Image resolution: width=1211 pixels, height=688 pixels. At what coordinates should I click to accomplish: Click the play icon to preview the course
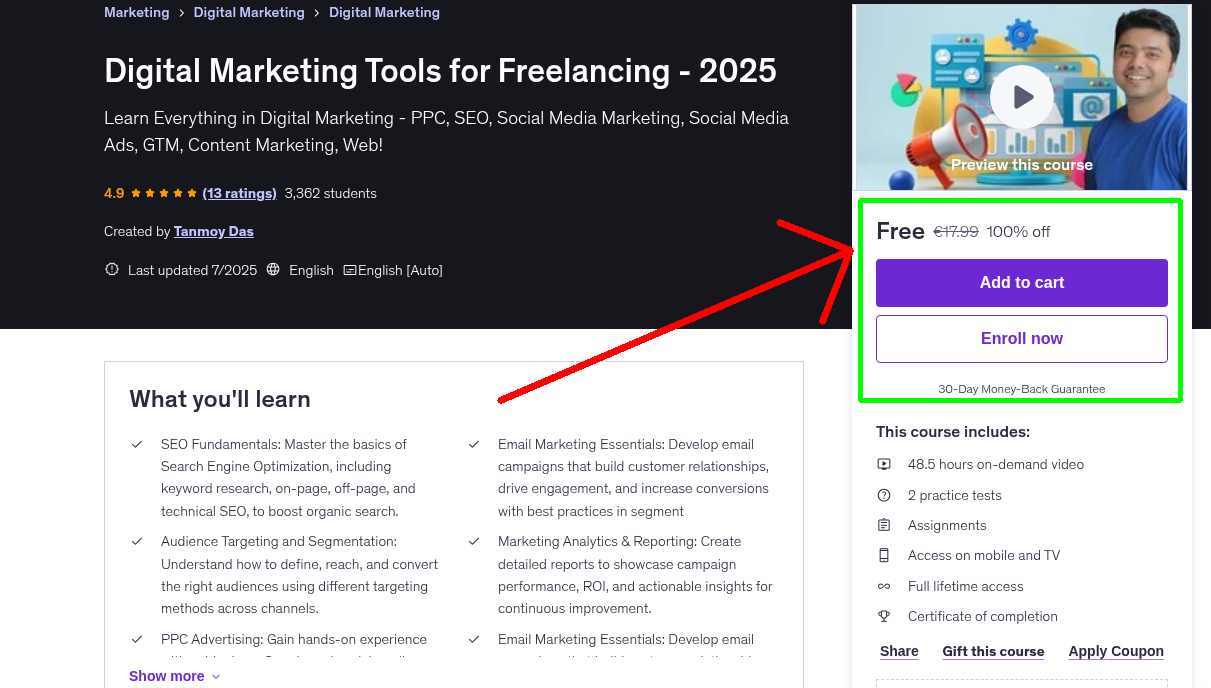1021,96
